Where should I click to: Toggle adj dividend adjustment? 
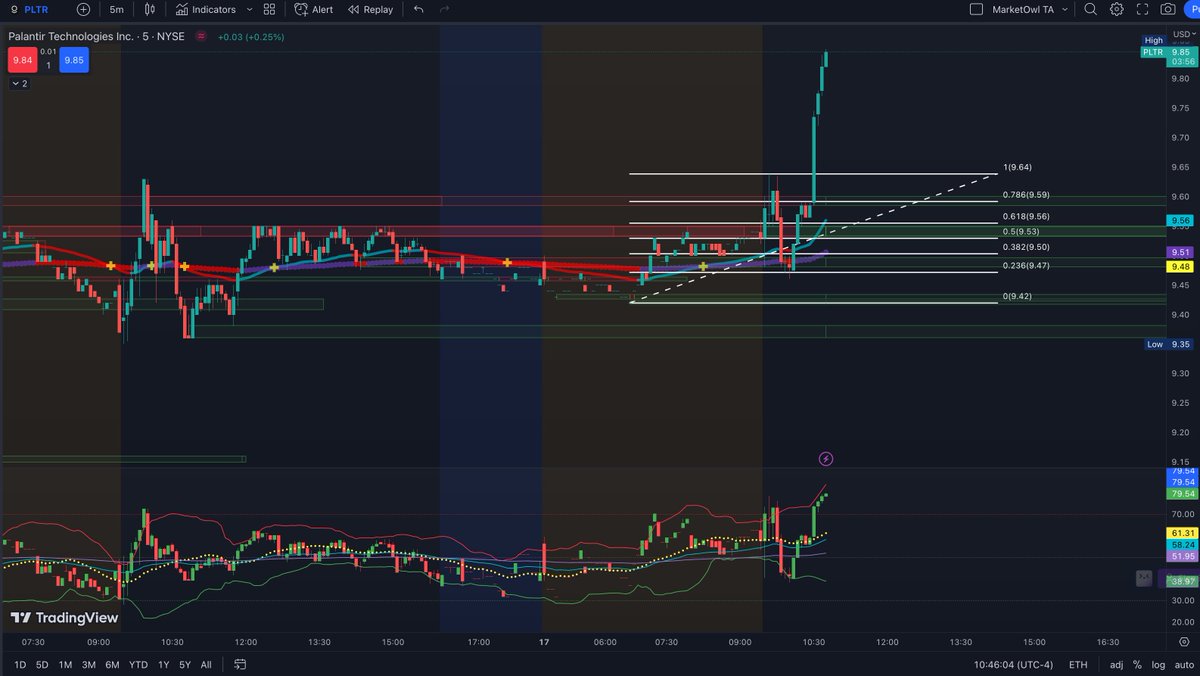(x=1116, y=665)
